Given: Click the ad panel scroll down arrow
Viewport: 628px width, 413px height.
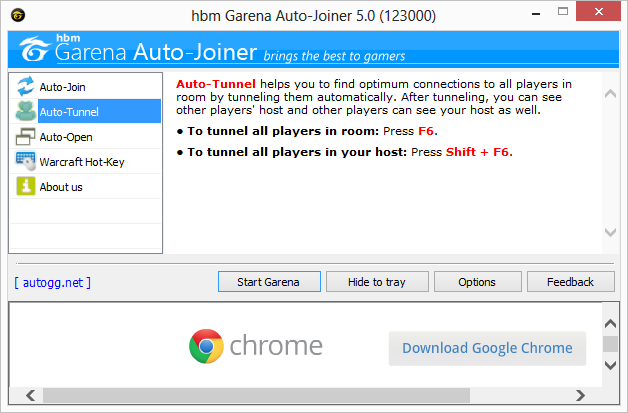Looking at the screenshot, I should coord(610,365).
